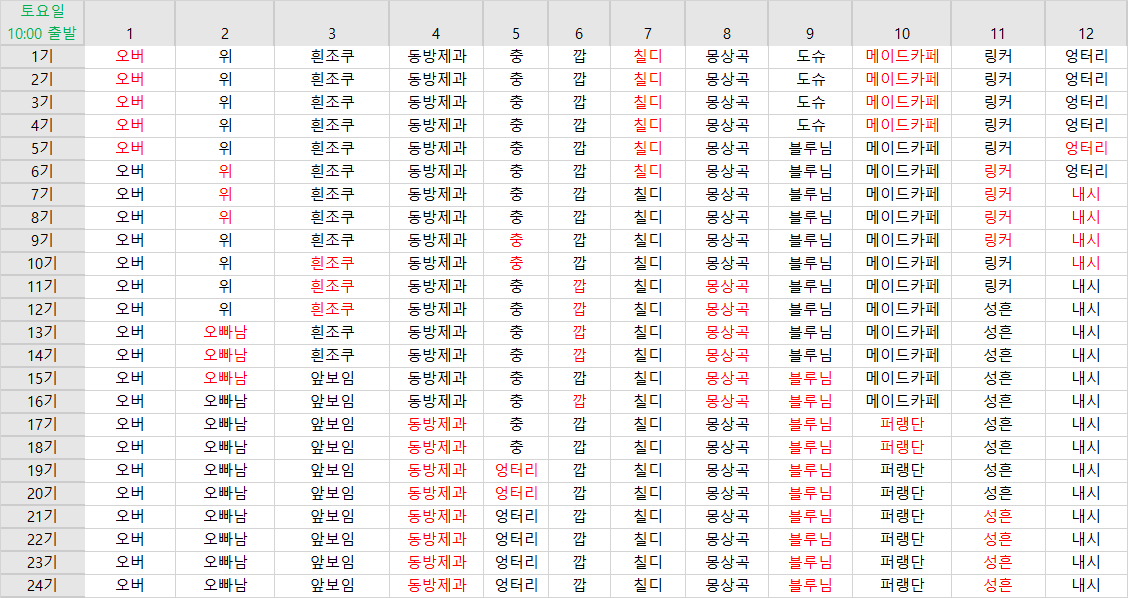The height and width of the screenshot is (598, 1128).
Task: Click the 오버 cell in row 2기
Action: (x=130, y=79)
